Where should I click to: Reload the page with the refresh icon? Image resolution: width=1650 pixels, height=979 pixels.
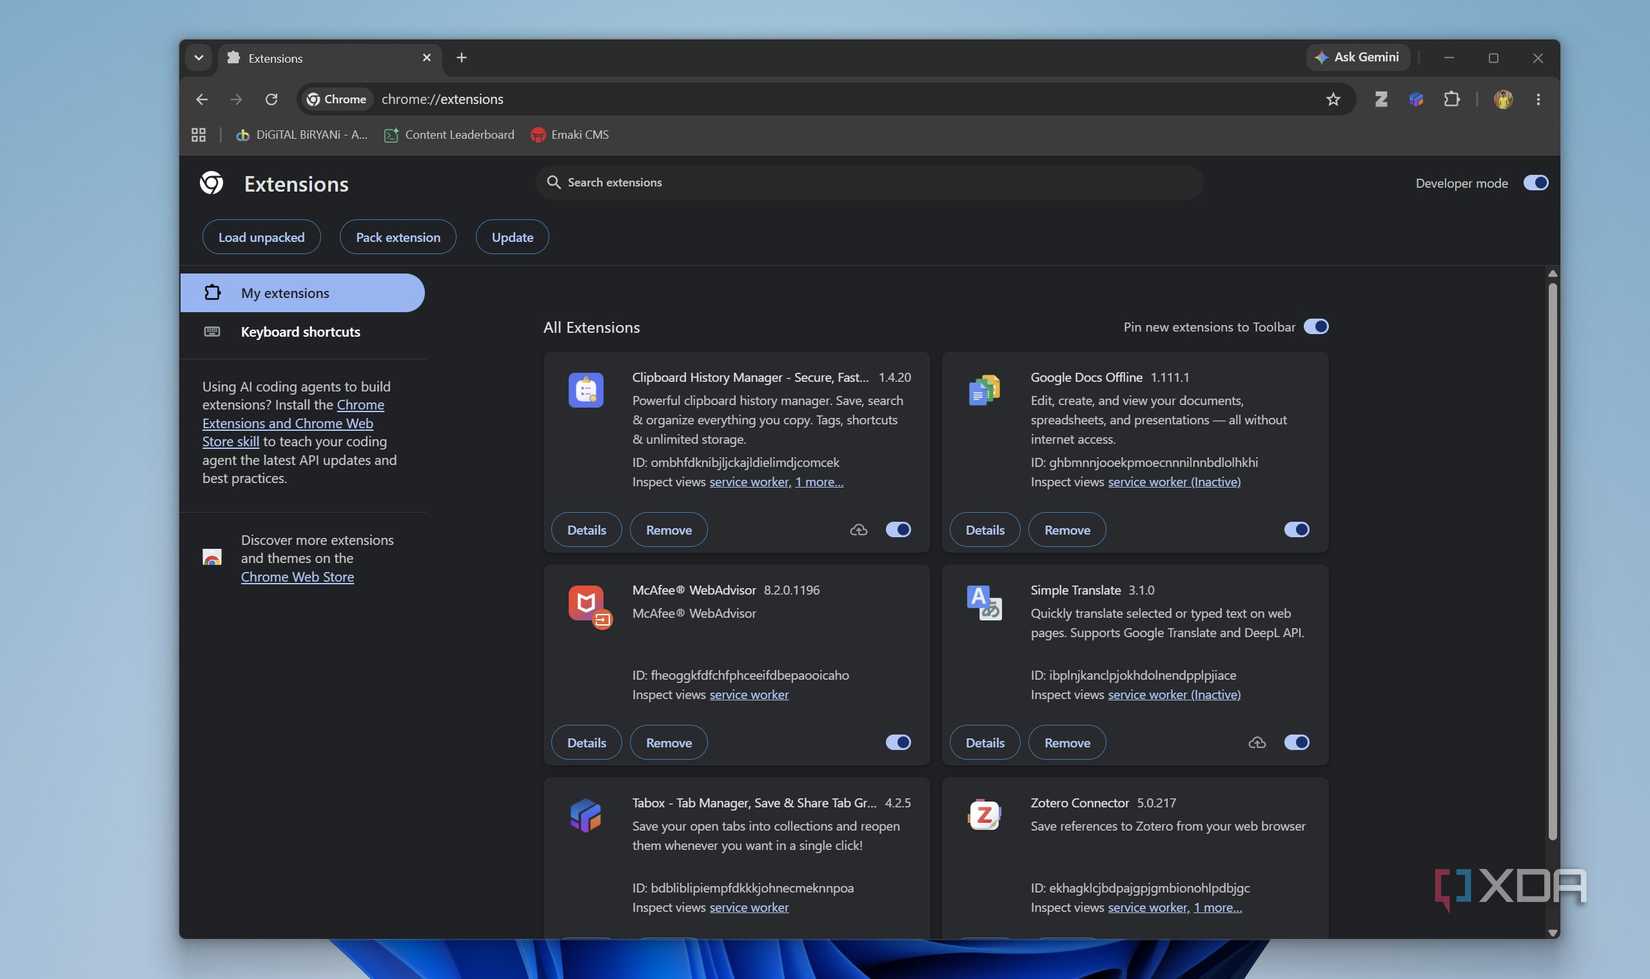point(271,99)
